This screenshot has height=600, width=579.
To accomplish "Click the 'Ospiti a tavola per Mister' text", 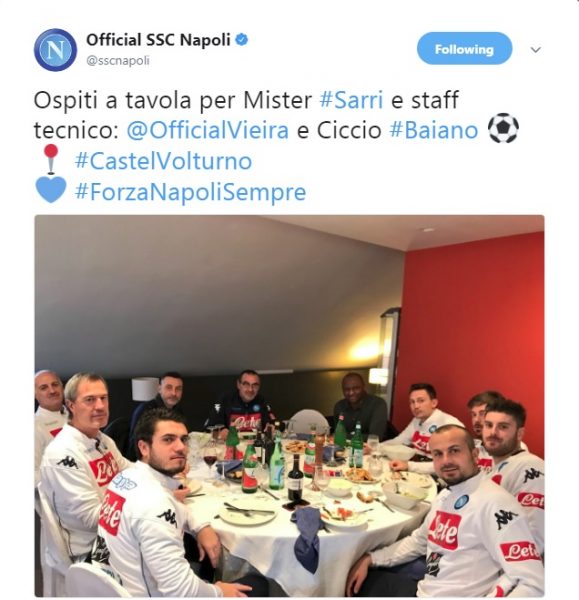I will click(x=173, y=101).
